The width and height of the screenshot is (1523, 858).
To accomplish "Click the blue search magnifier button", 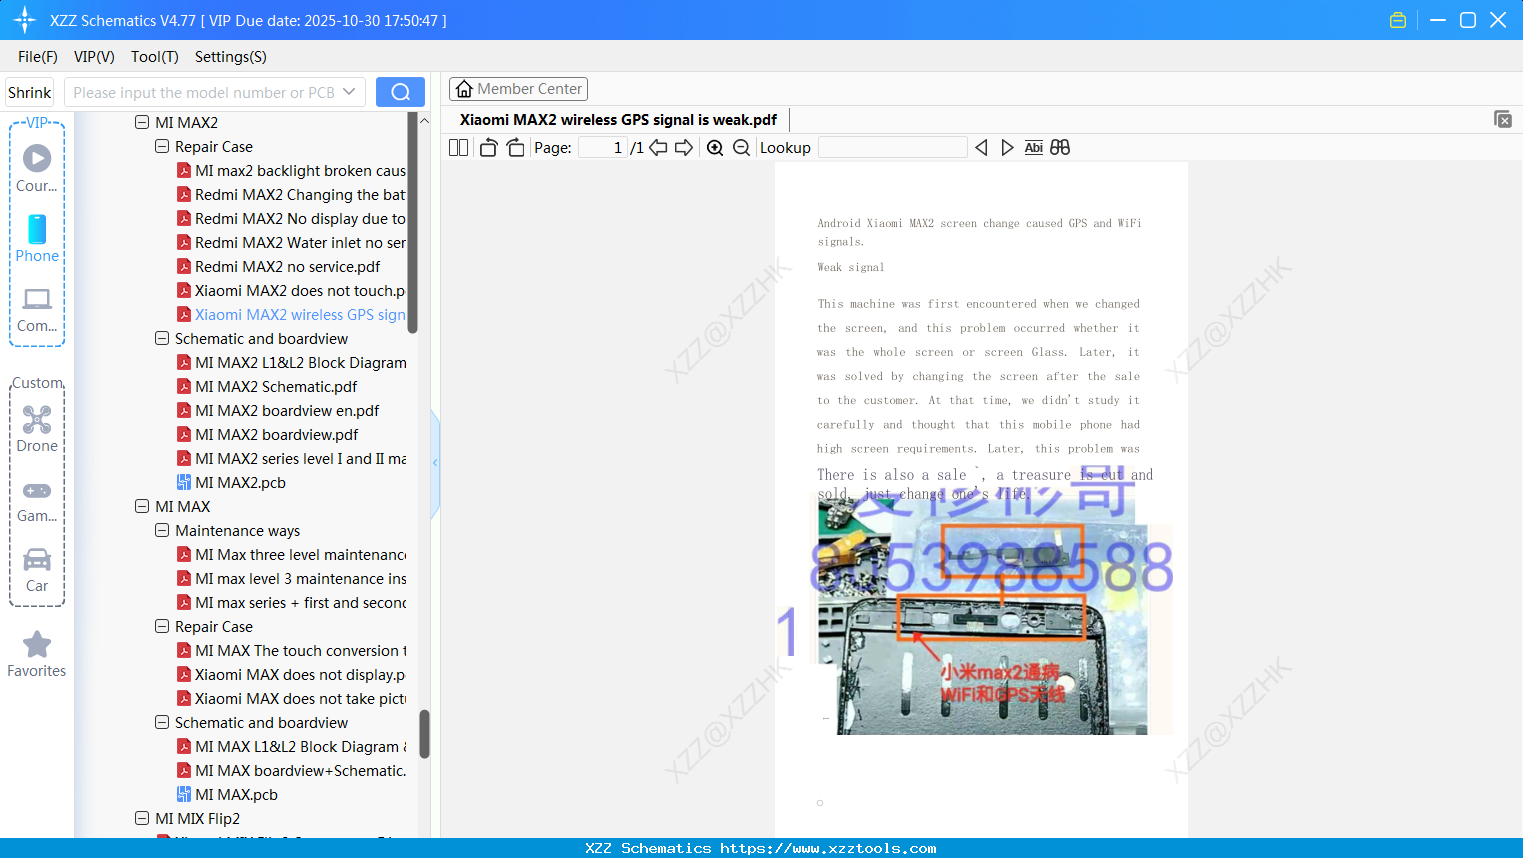I will click(x=400, y=92).
